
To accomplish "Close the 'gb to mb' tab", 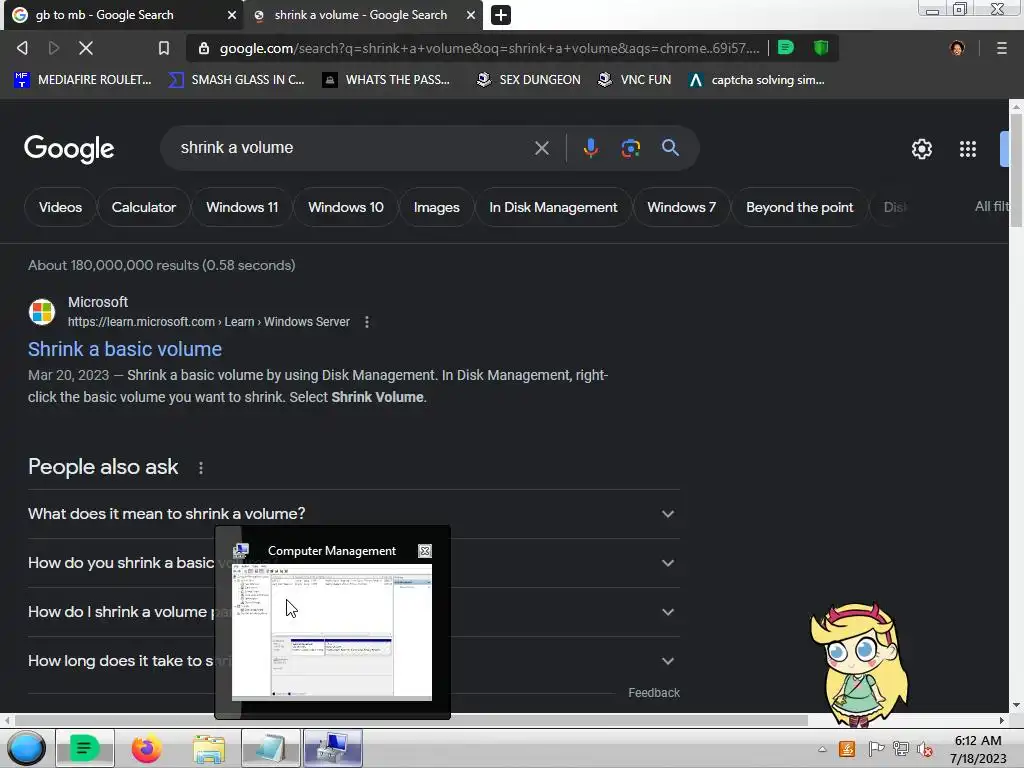I will [232, 15].
